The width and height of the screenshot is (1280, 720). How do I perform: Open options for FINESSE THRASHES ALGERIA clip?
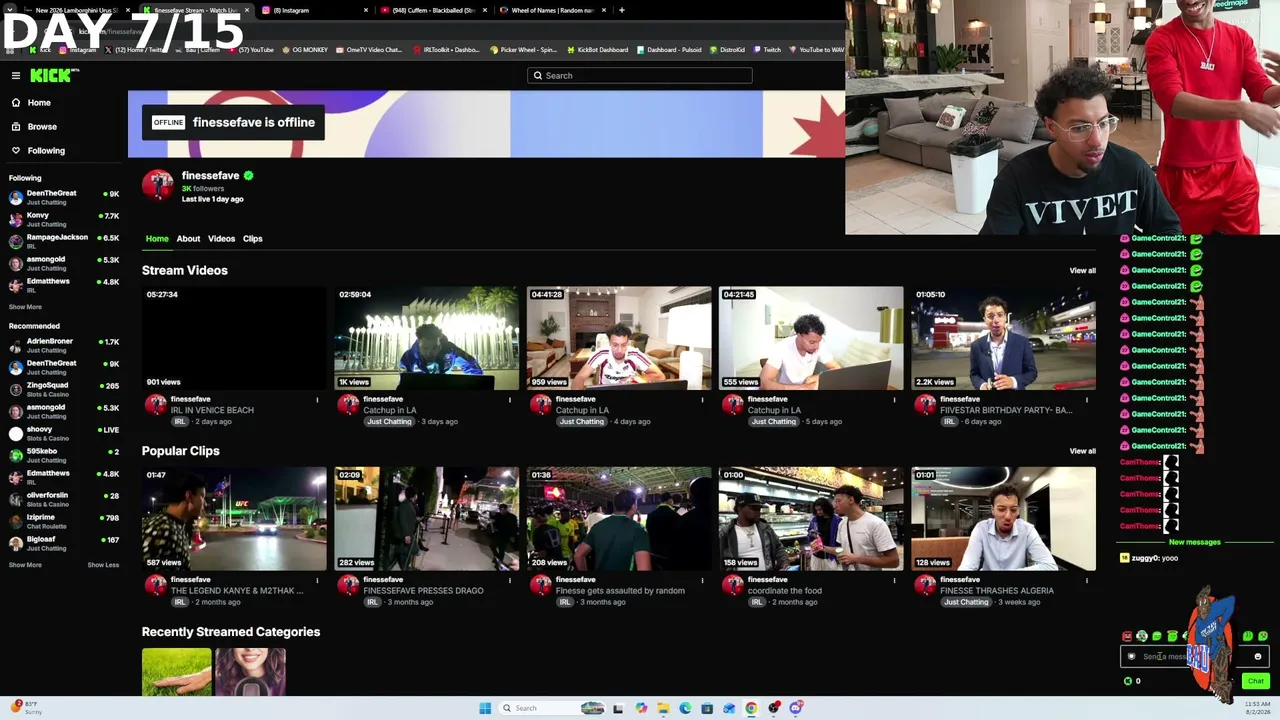point(1087,580)
